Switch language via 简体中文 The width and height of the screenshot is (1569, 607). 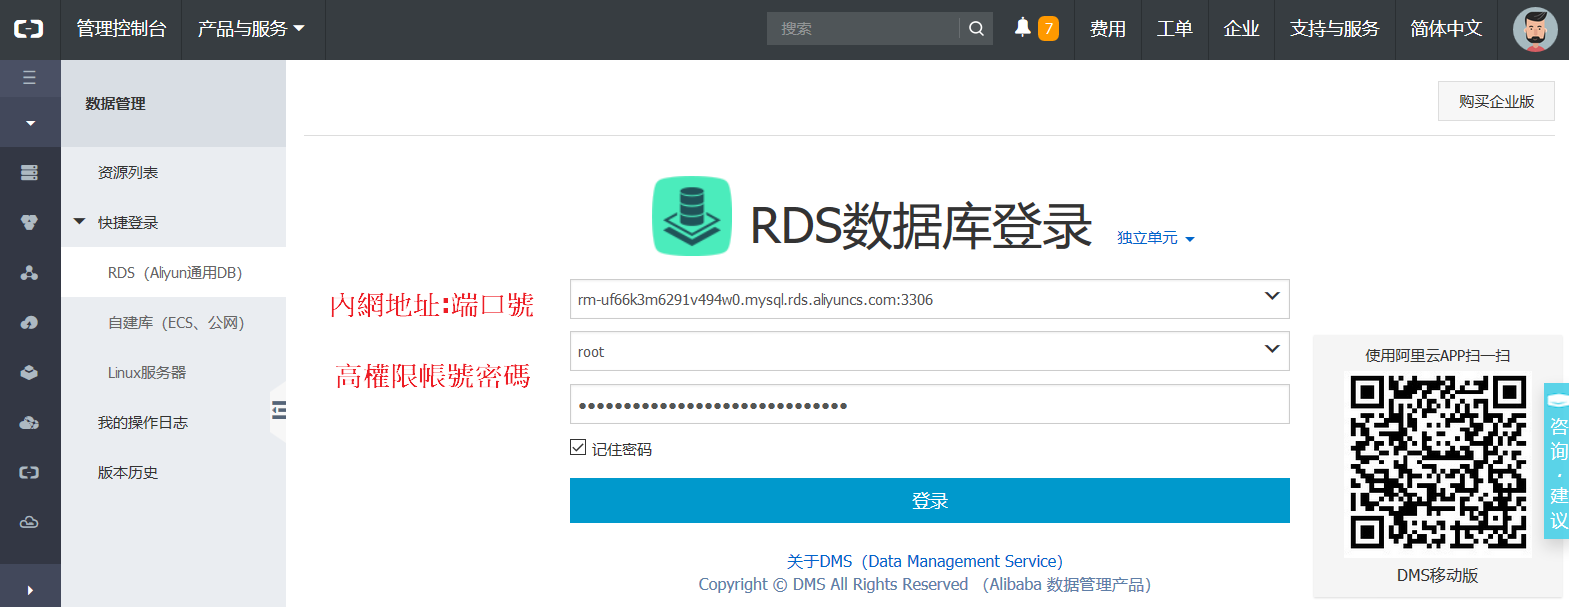[1446, 29]
